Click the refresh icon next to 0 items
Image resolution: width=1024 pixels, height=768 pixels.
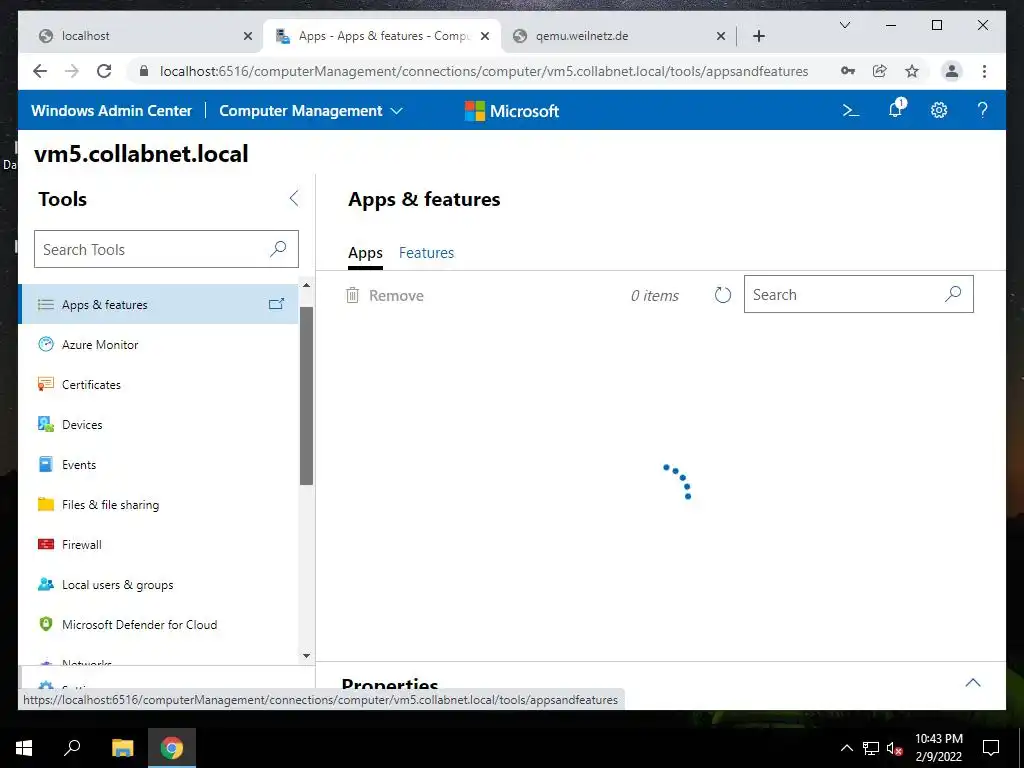tap(722, 295)
